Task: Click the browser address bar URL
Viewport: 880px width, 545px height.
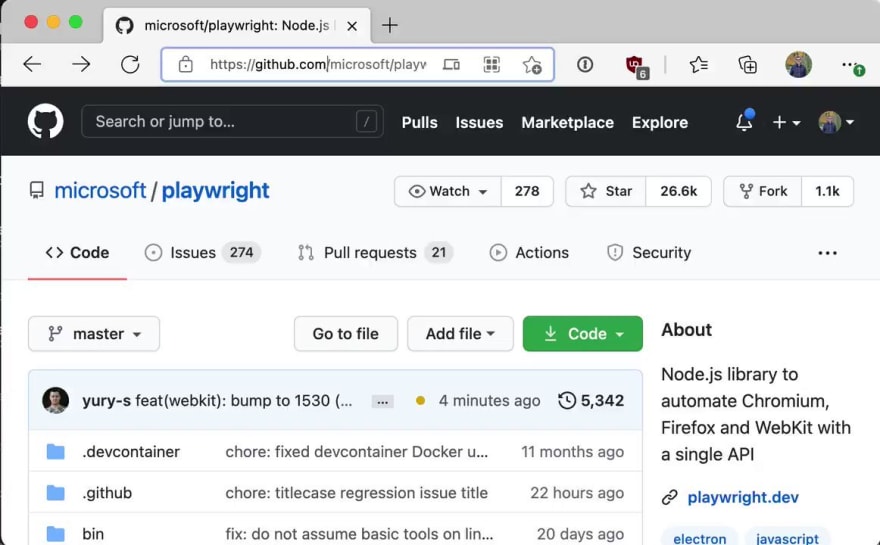Action: point(318,65)
